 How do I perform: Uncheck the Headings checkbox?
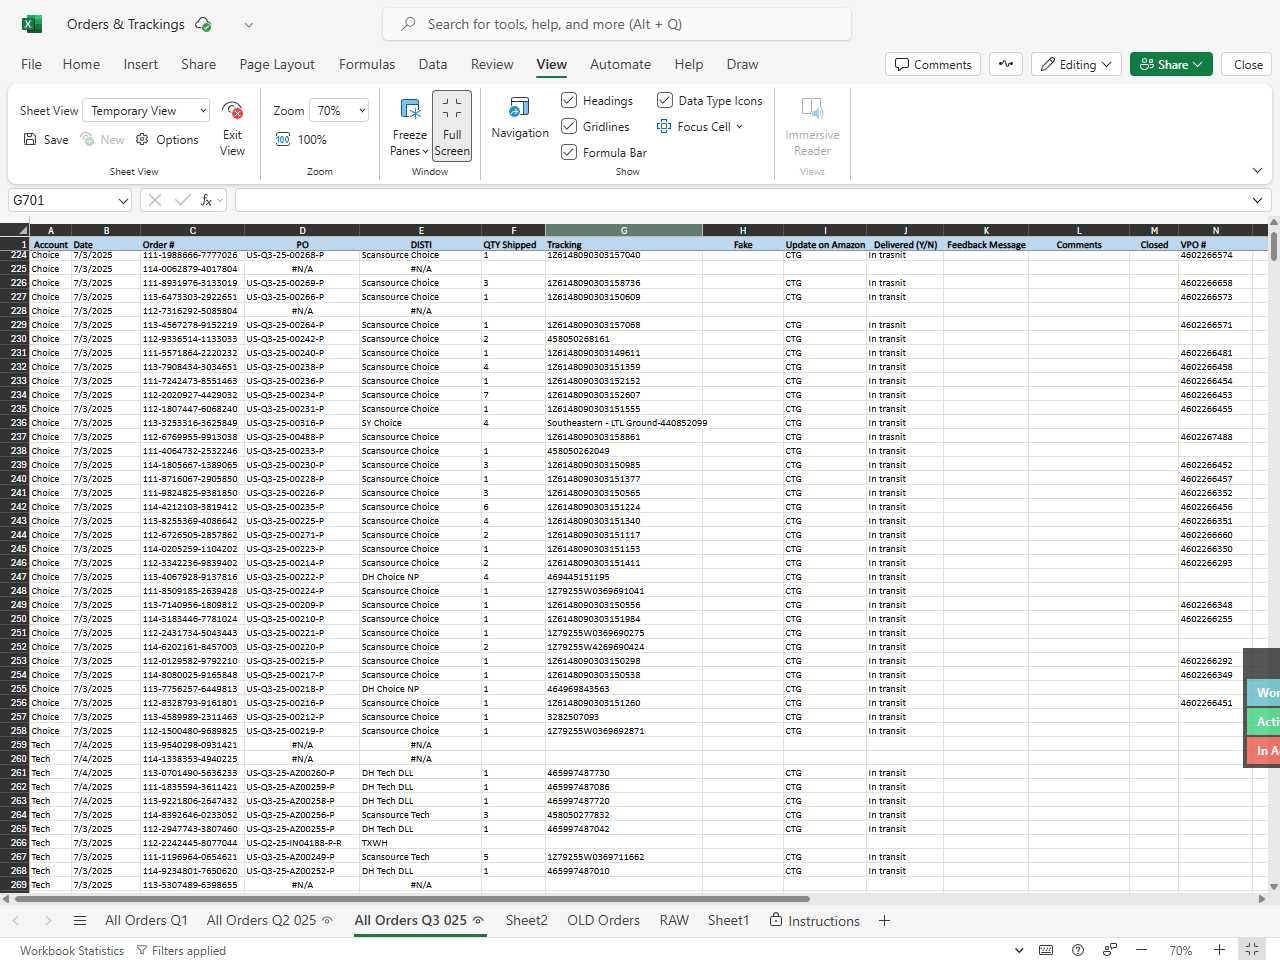[569, 100]
